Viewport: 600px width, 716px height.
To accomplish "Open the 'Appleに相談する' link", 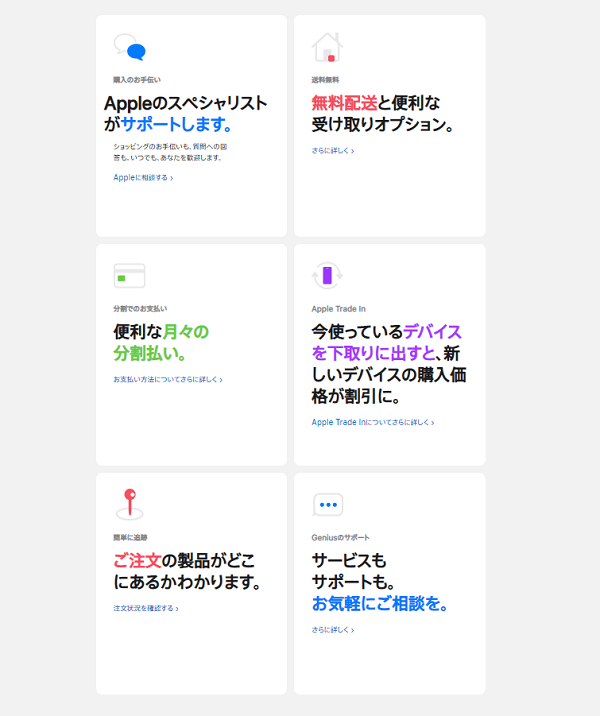I will (x=143, y=178).
